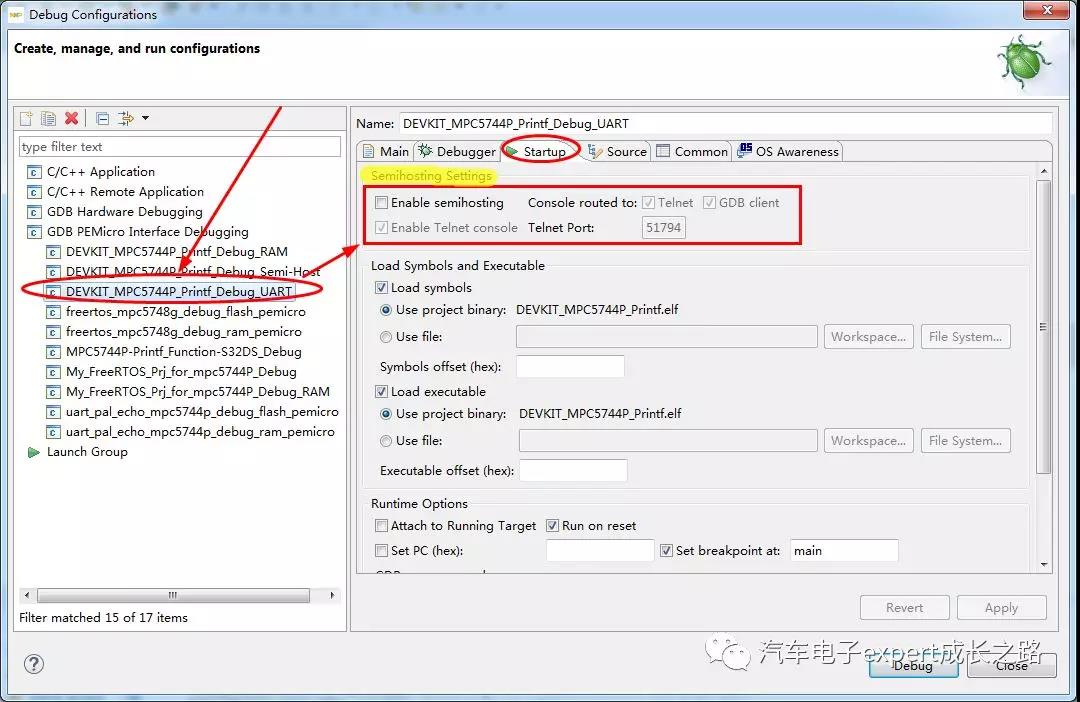Click the Symbols offset (hex) field

click(x=570, y=367)
